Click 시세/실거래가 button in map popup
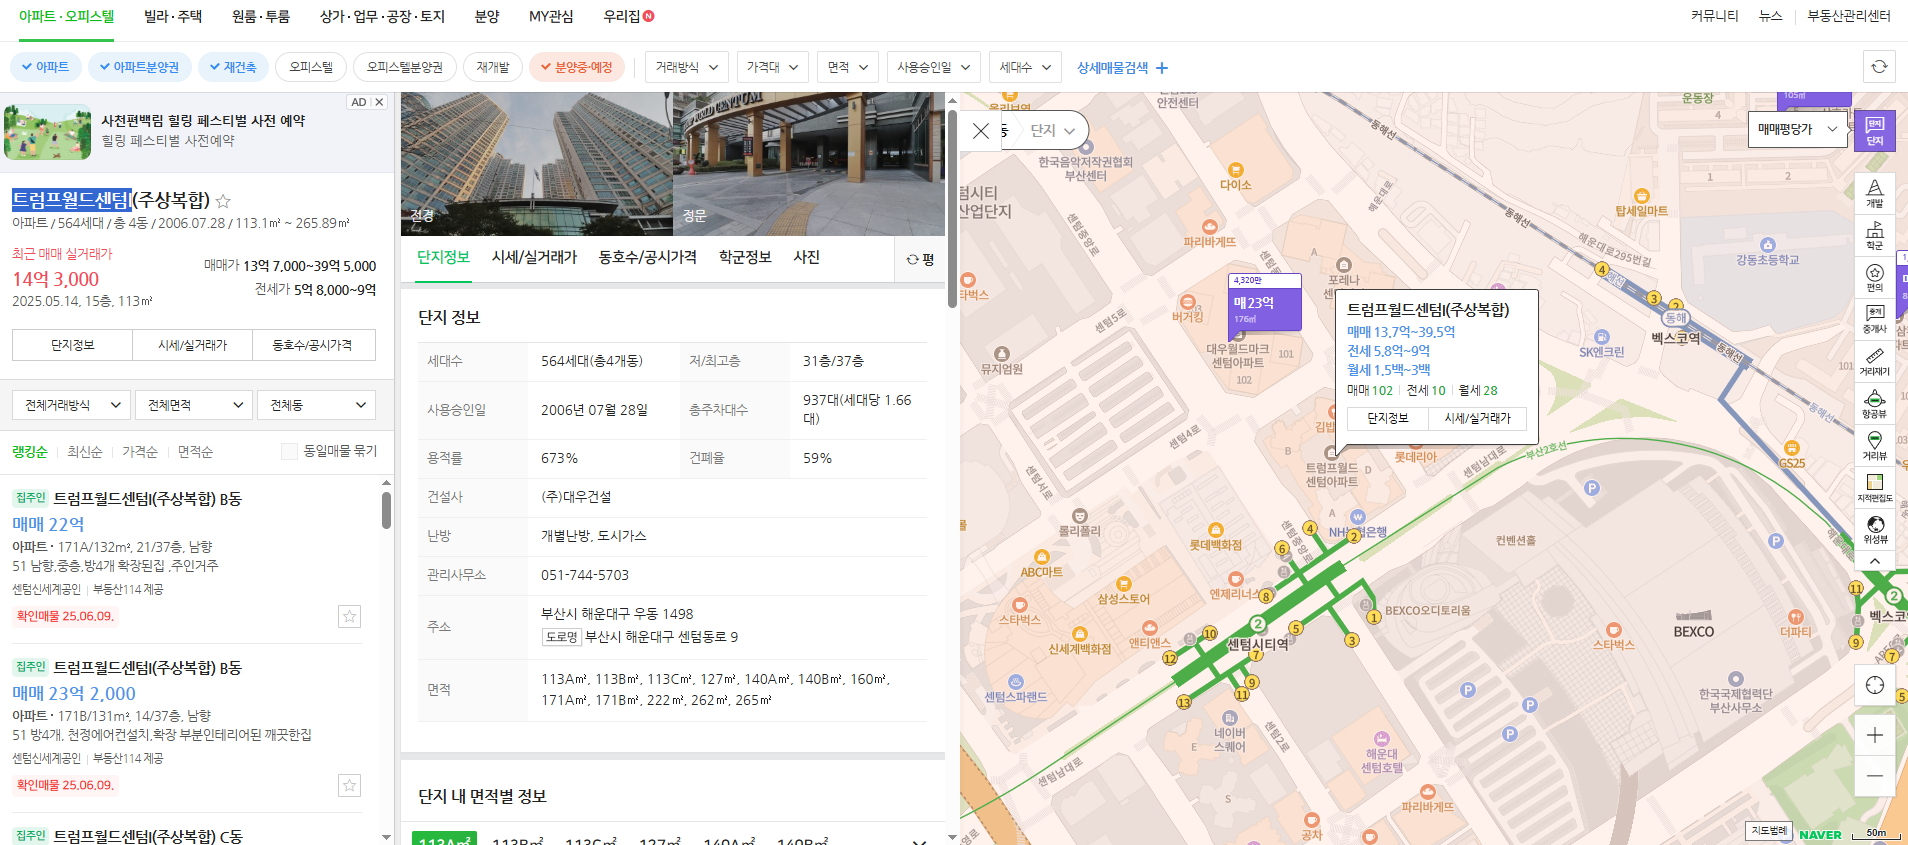This screenshot has height=845, width=1908. tap(1477, 418)
